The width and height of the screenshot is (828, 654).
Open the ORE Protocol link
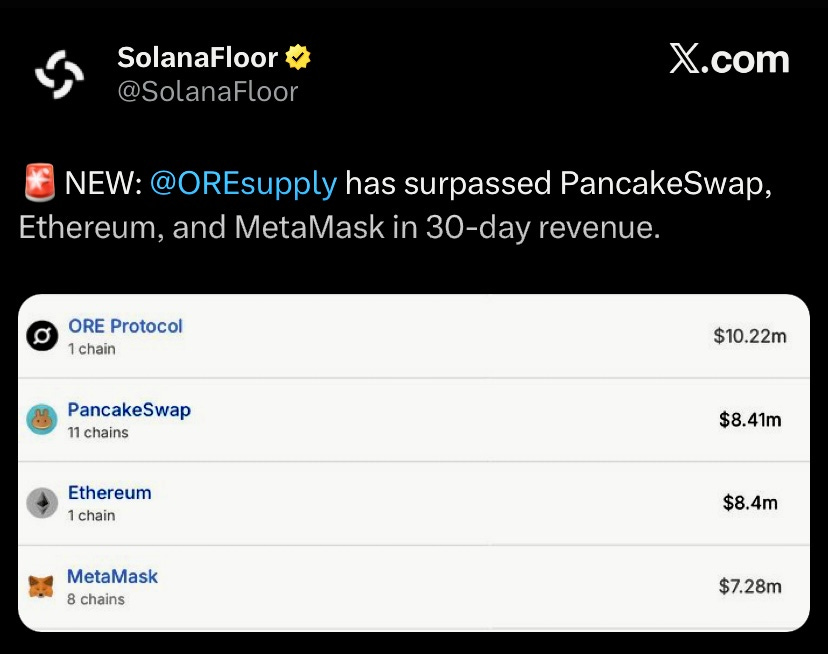click(125, 326)
